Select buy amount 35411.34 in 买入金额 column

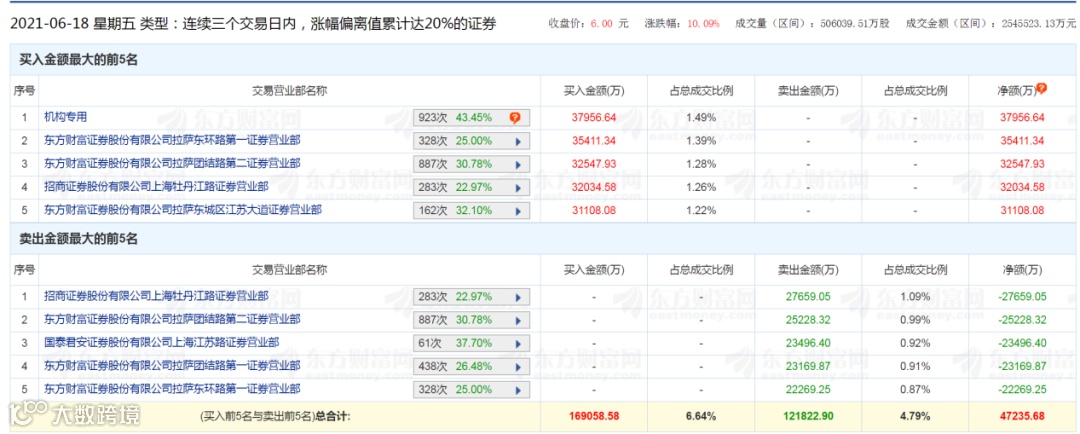click(594, 141)
